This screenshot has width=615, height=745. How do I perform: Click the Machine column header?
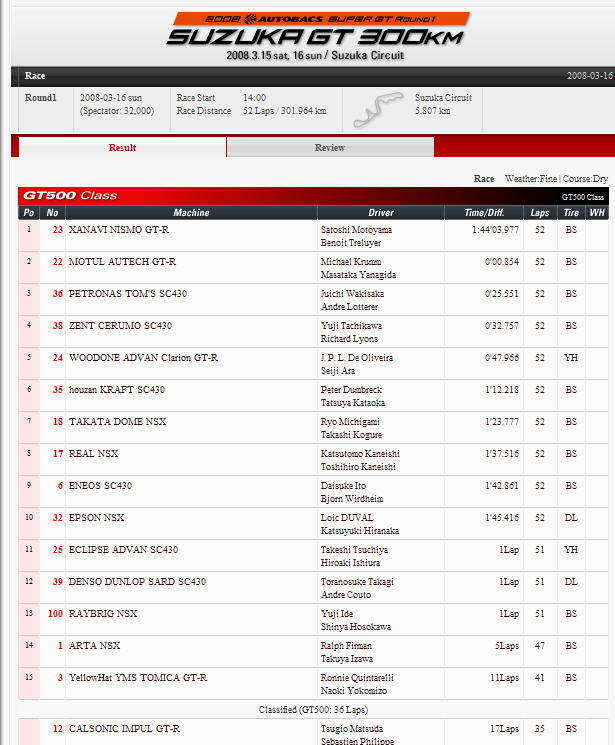tap(191, 213)
